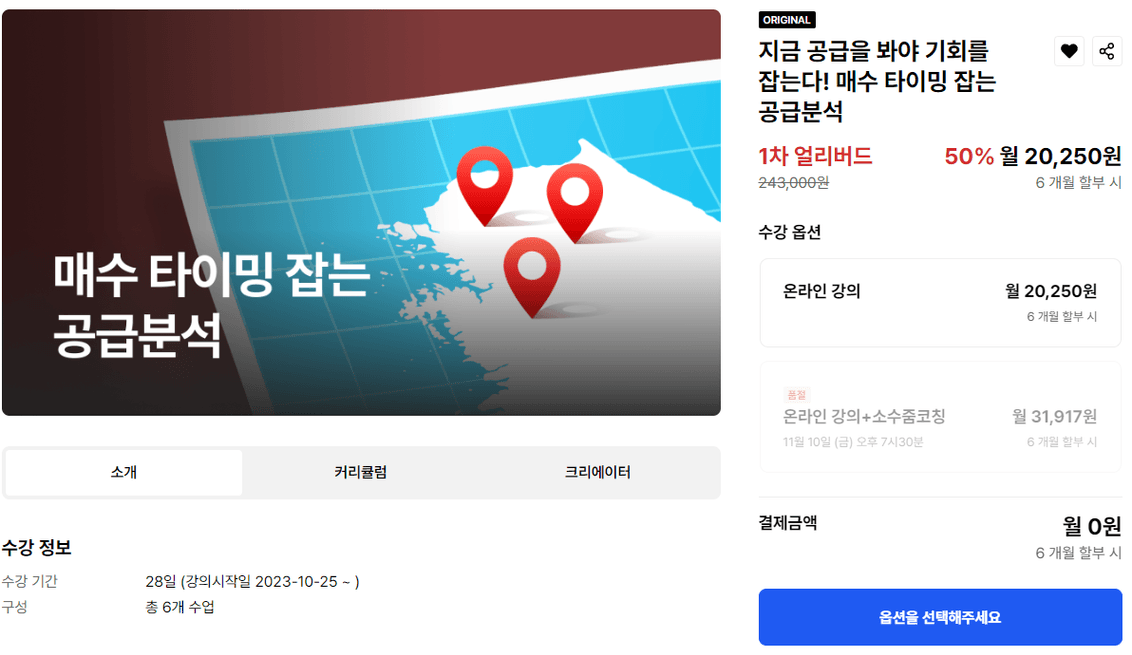1132x655 pixels.
Task: Click the course hero image
Action: pyautogui.click(x=361, y=212)
